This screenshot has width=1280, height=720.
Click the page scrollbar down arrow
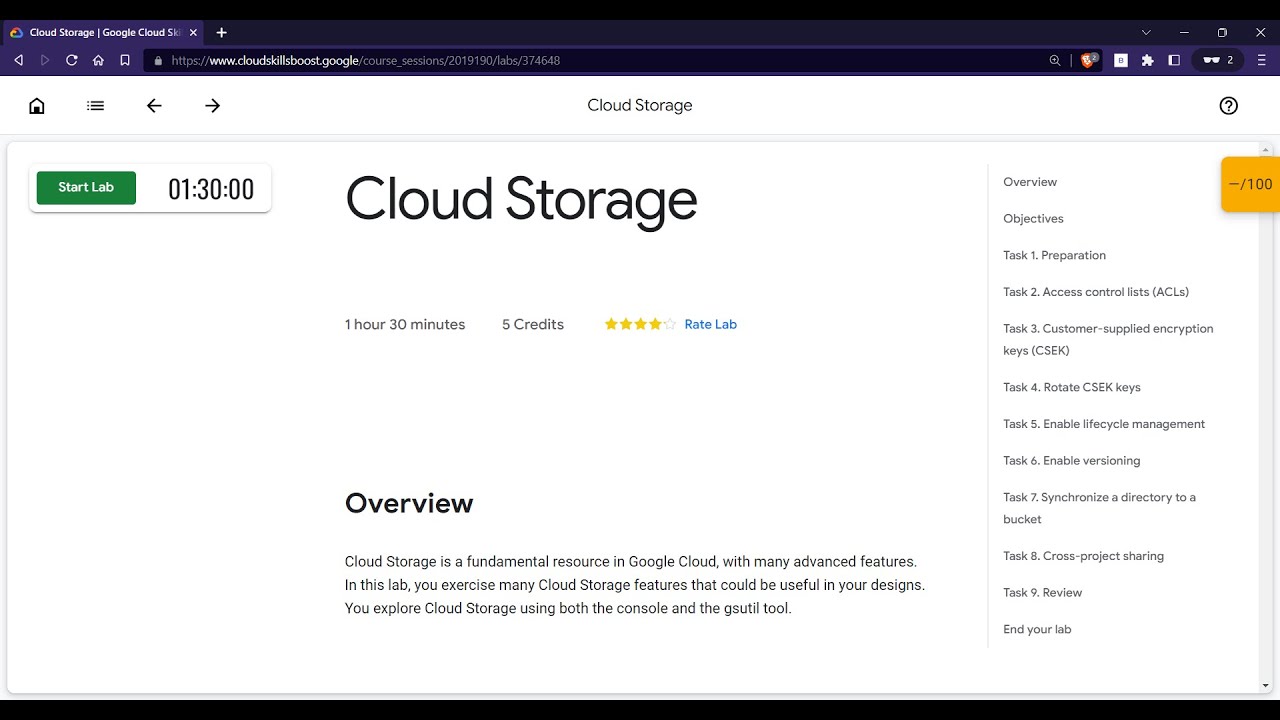[x=1267, y=686]
